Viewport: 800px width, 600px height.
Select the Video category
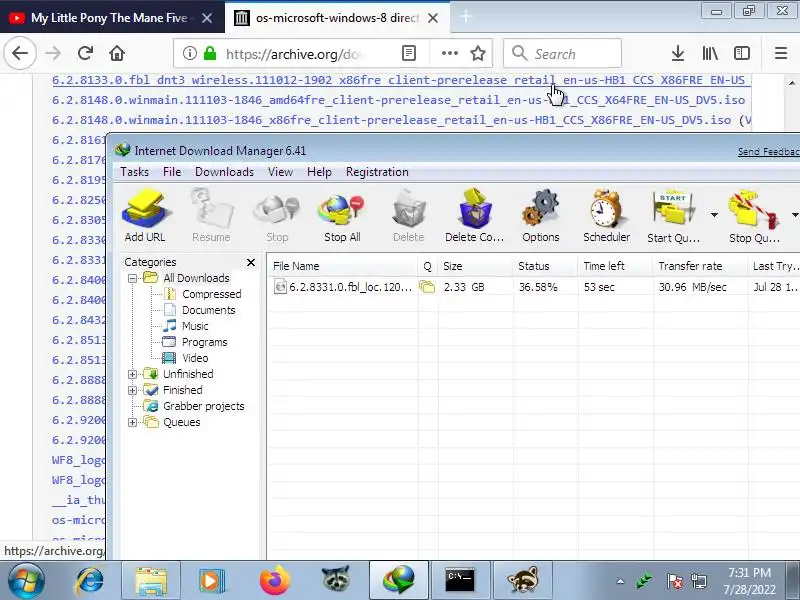(x=195, y=358)
